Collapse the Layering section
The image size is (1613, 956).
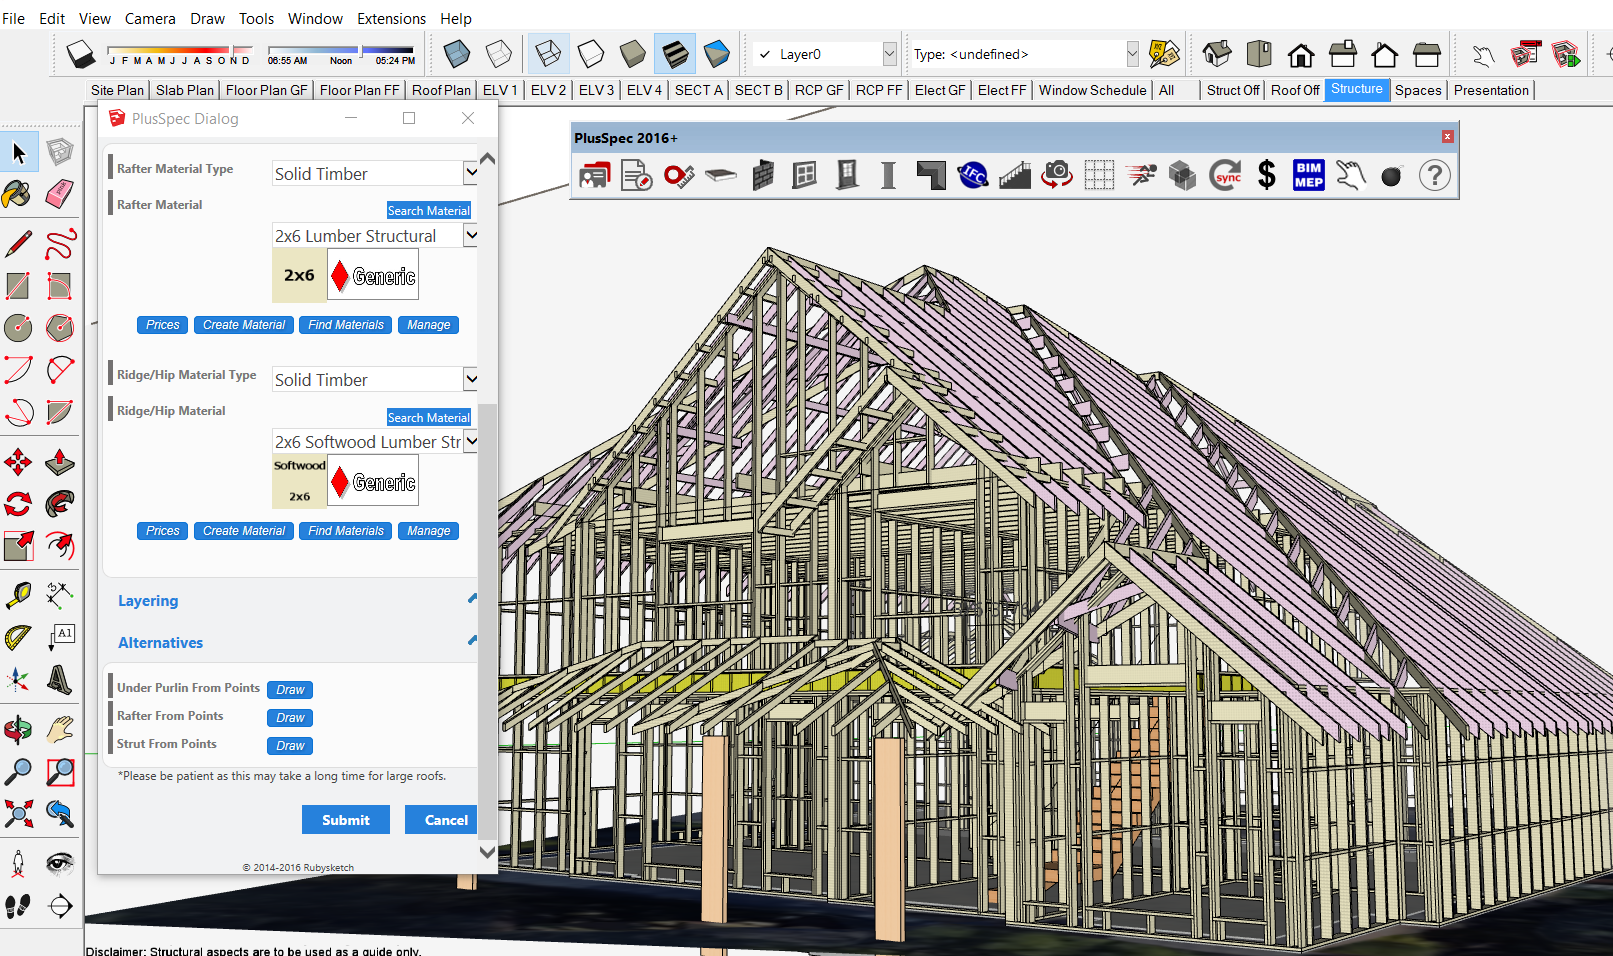click(x=471, y=597)
